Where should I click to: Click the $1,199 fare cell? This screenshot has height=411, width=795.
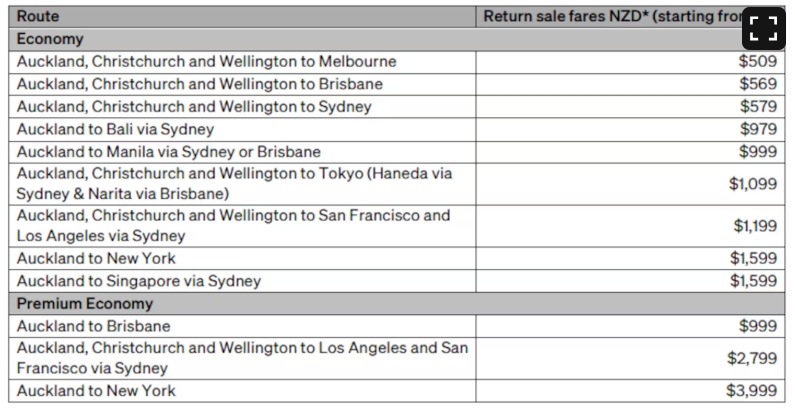(x=630, y=226)
